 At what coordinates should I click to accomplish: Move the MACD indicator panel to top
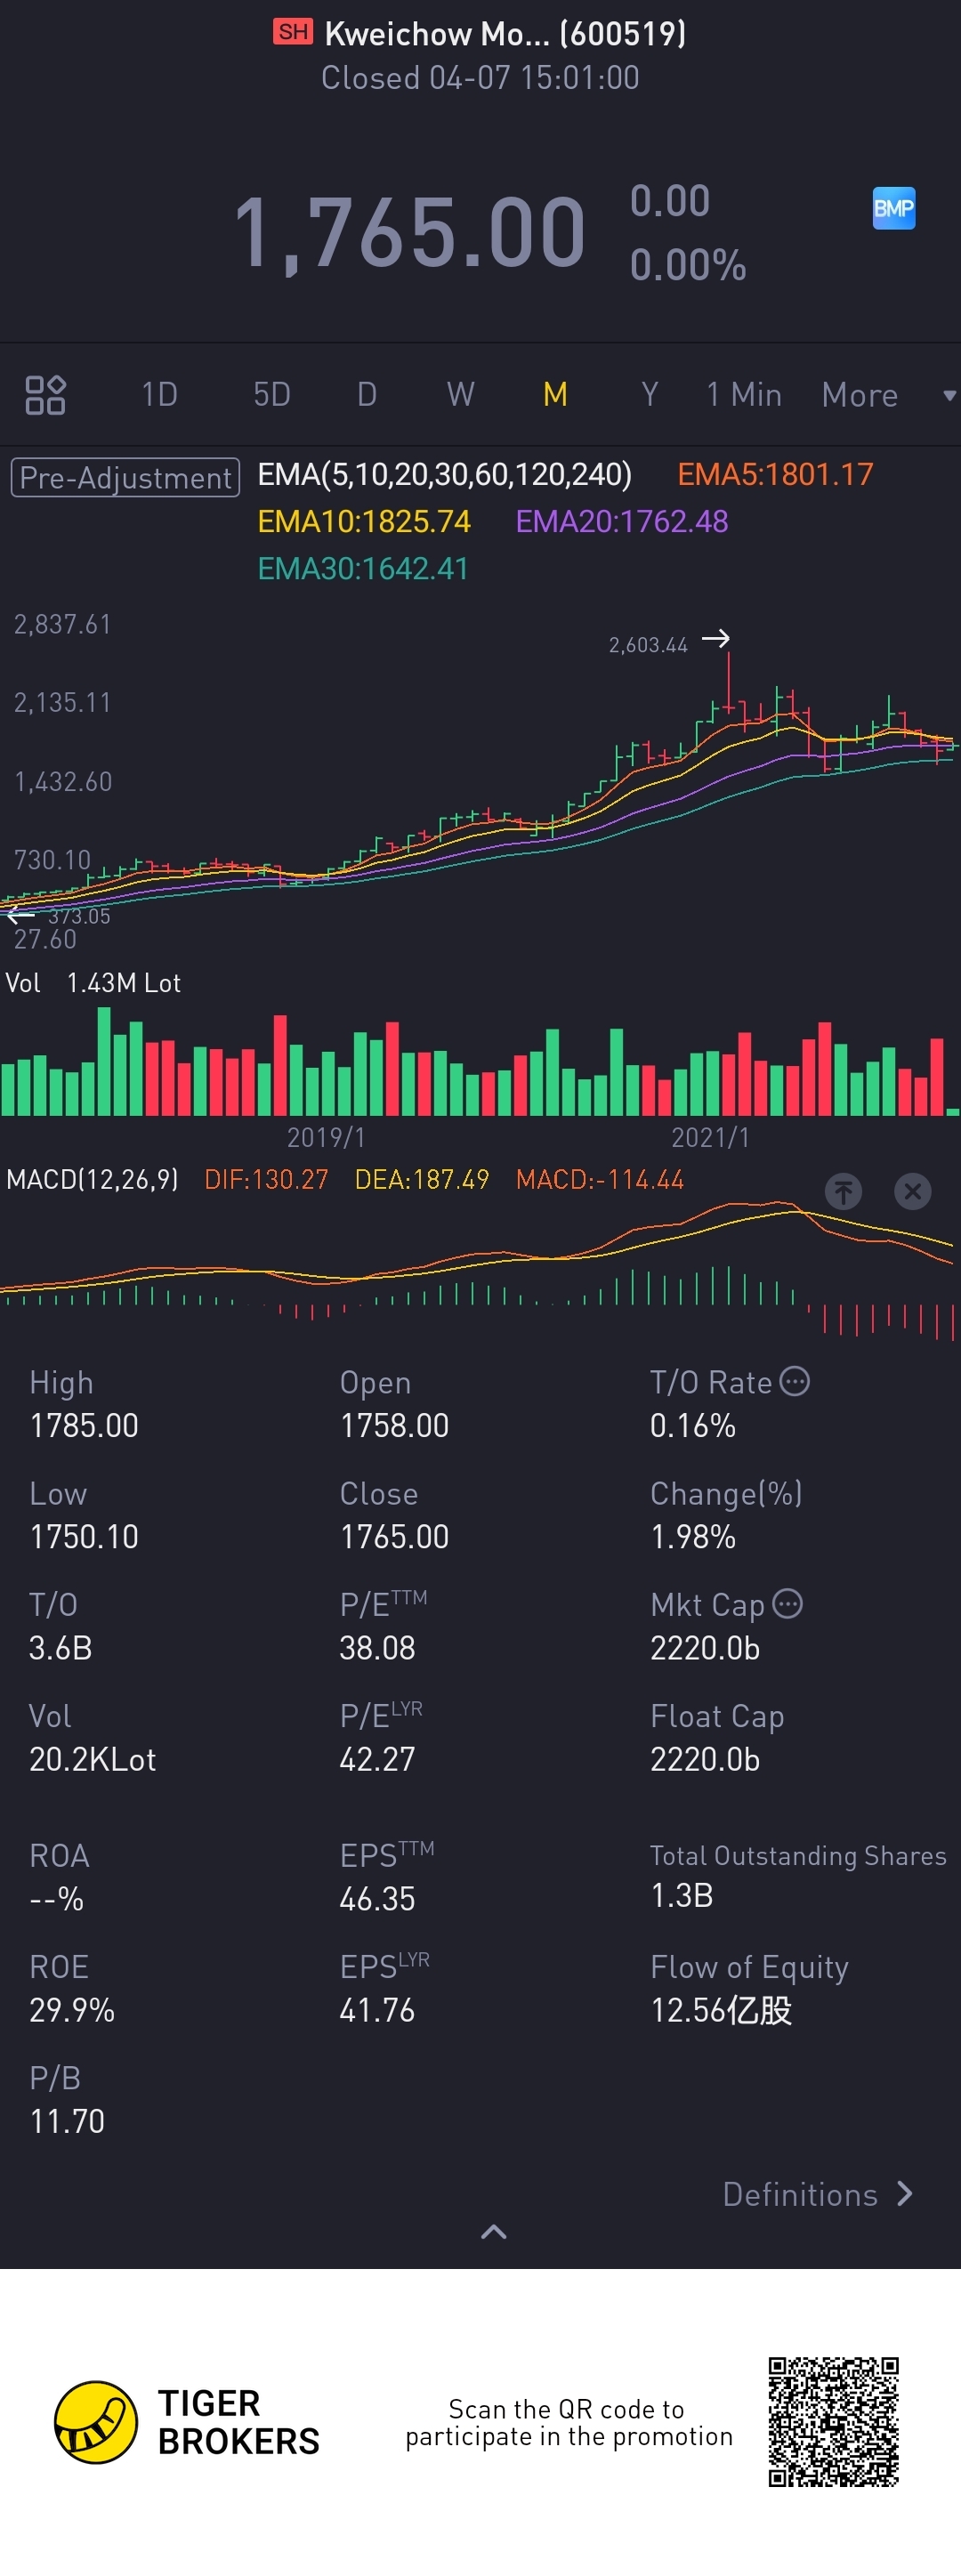pyautogui.click(x=843, y=1191)
